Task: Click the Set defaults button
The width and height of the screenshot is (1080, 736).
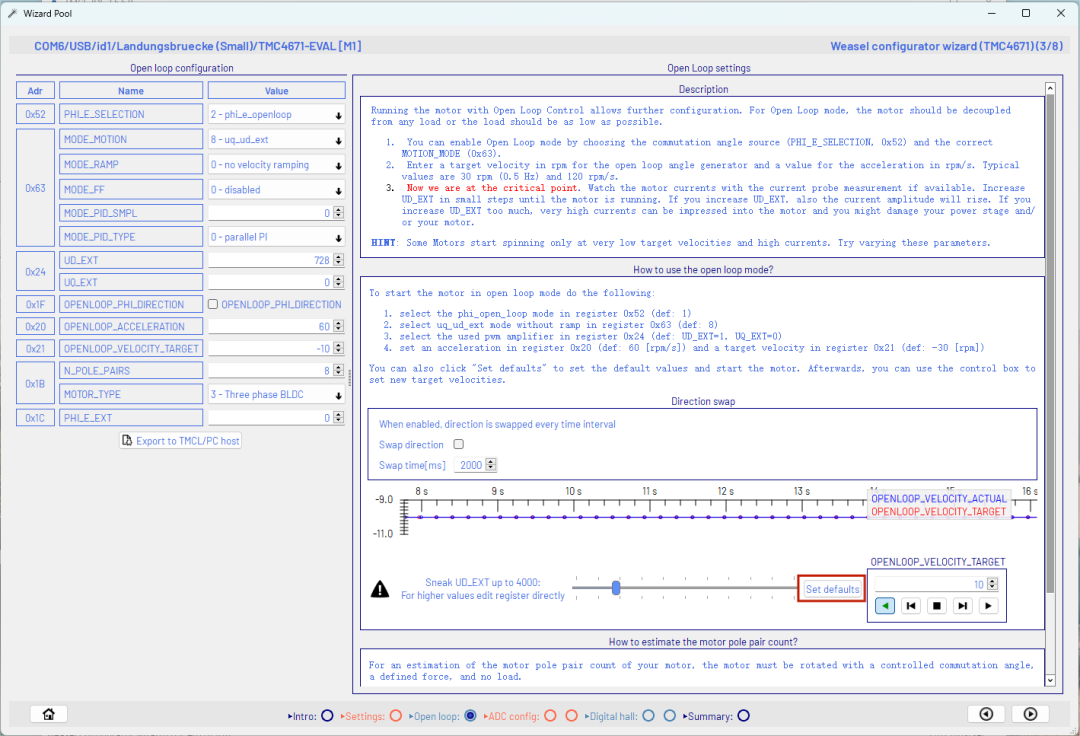Action: click(831, 589)
